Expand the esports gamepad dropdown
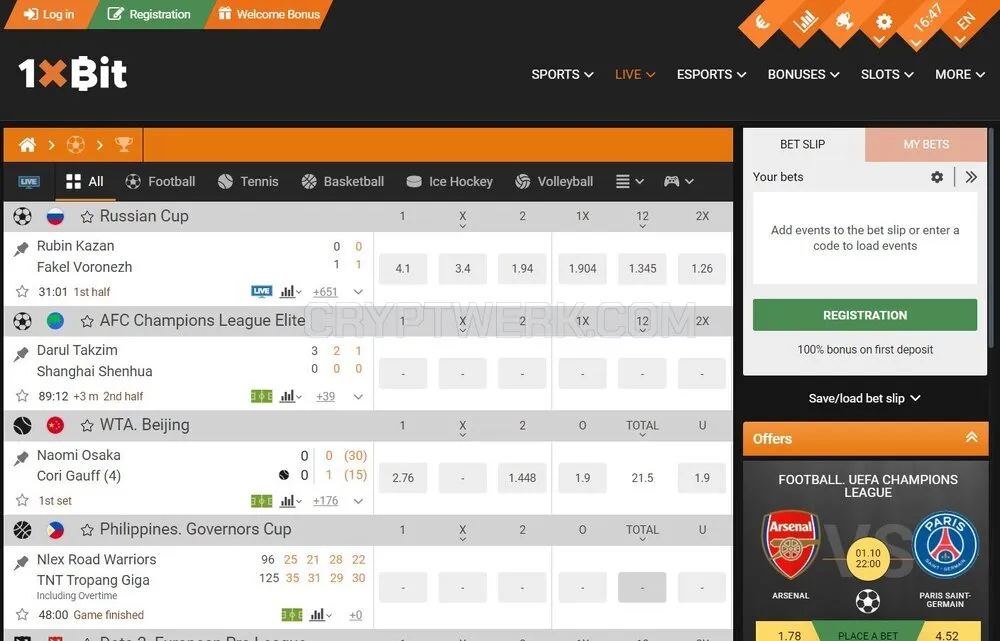The image size is (1000, 641). point(678,182)
